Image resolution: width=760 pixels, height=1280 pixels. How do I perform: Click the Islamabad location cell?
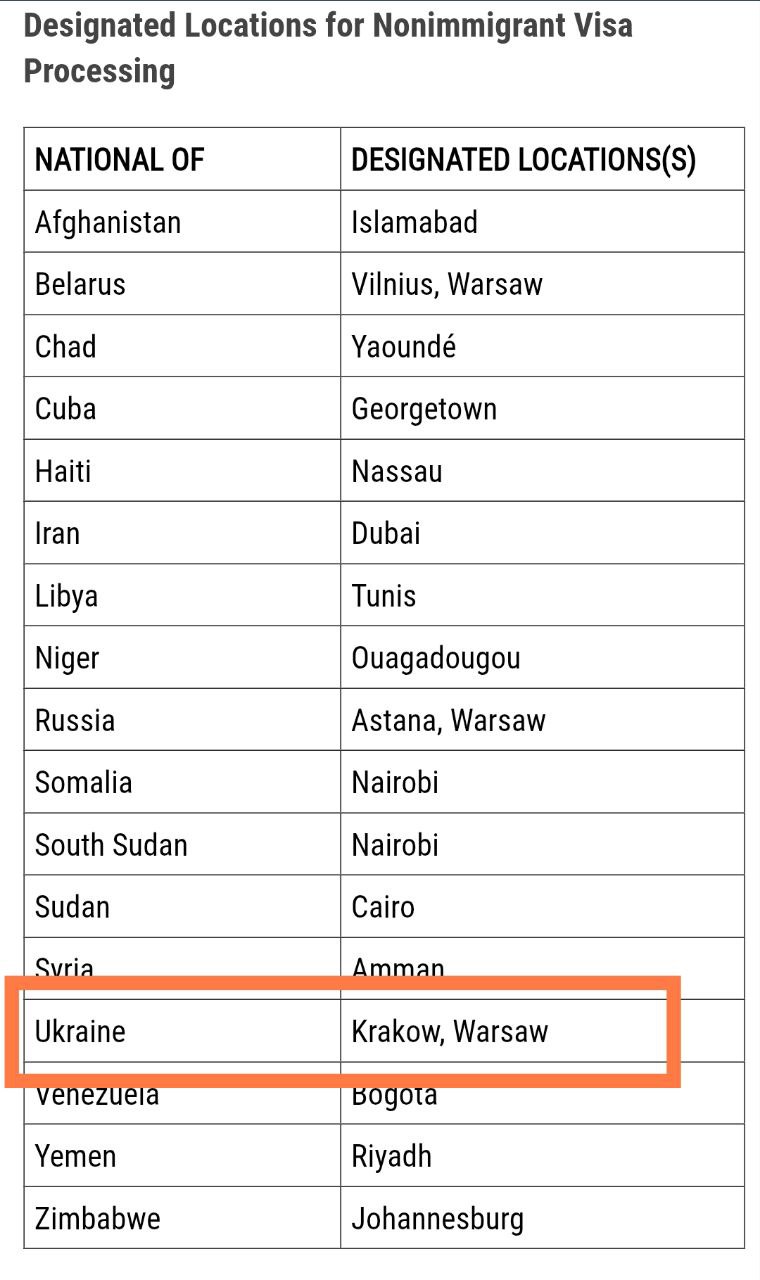(414, 222)
